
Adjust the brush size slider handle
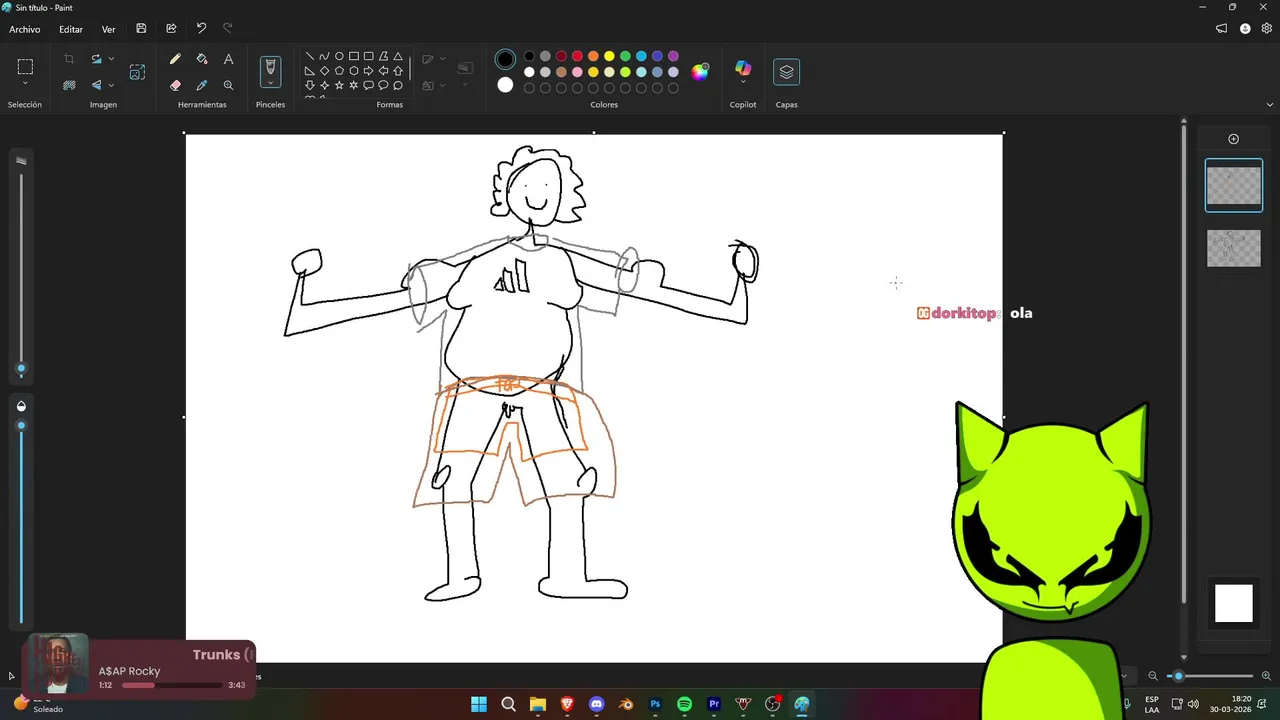coord(21,369)
